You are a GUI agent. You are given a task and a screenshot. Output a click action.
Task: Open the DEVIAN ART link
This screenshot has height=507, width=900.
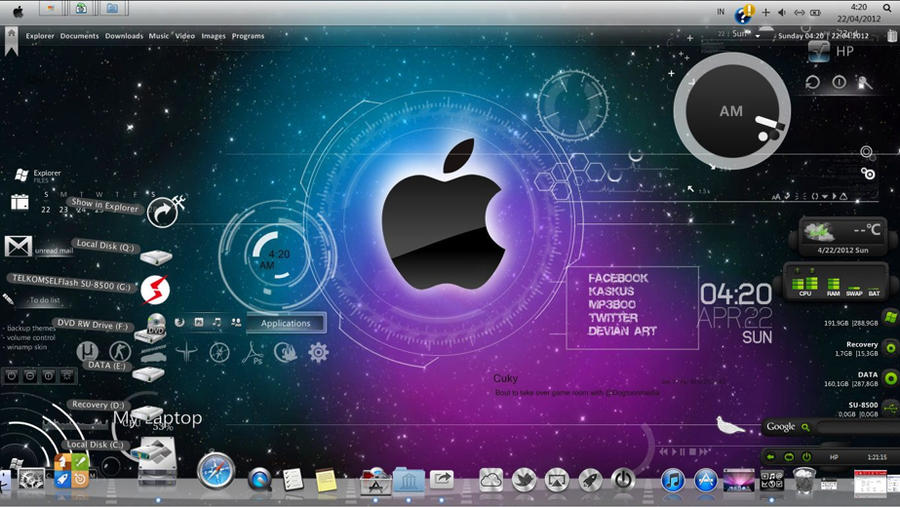pyautogui.click(x=622, y=331)
